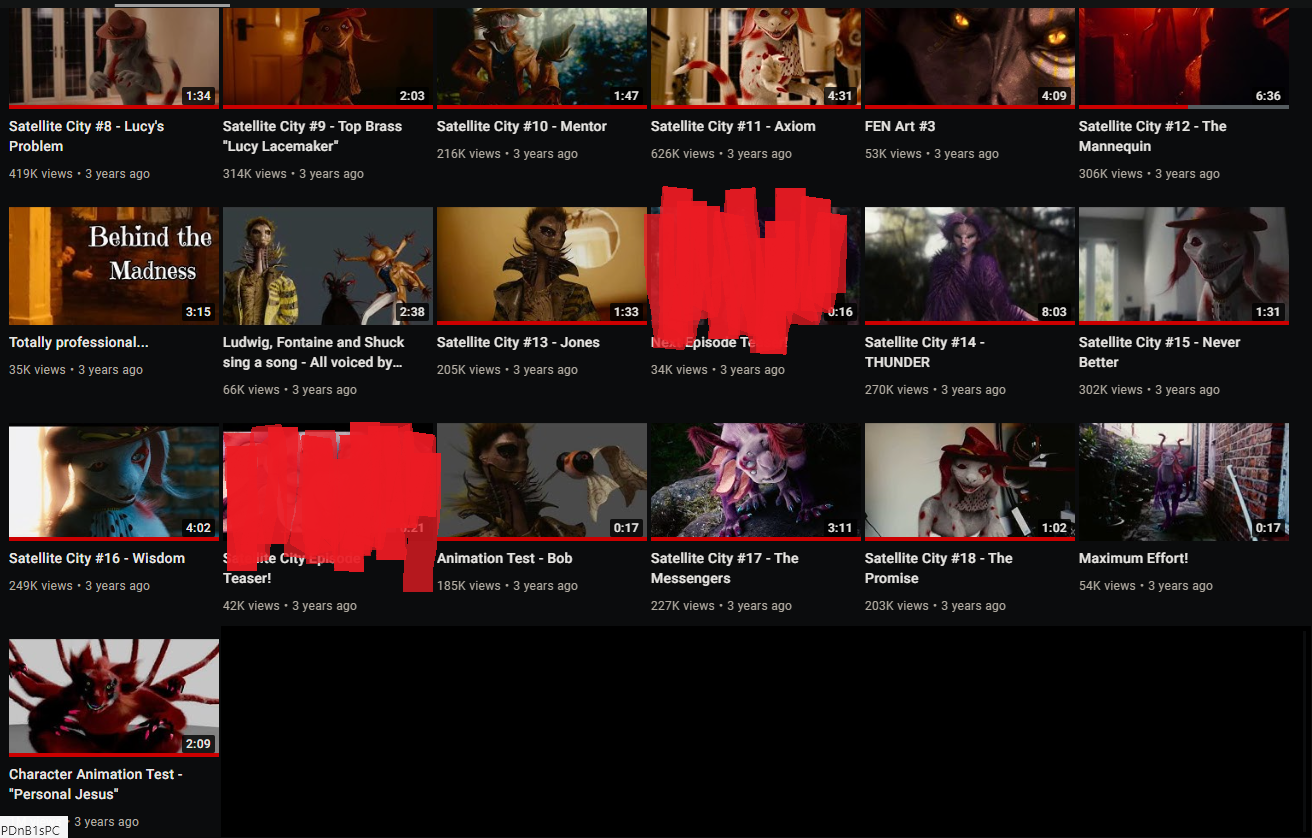Open the Satellite City #13 - Jones thumbnail
The image size is (1312, 838).
(542, 266)
